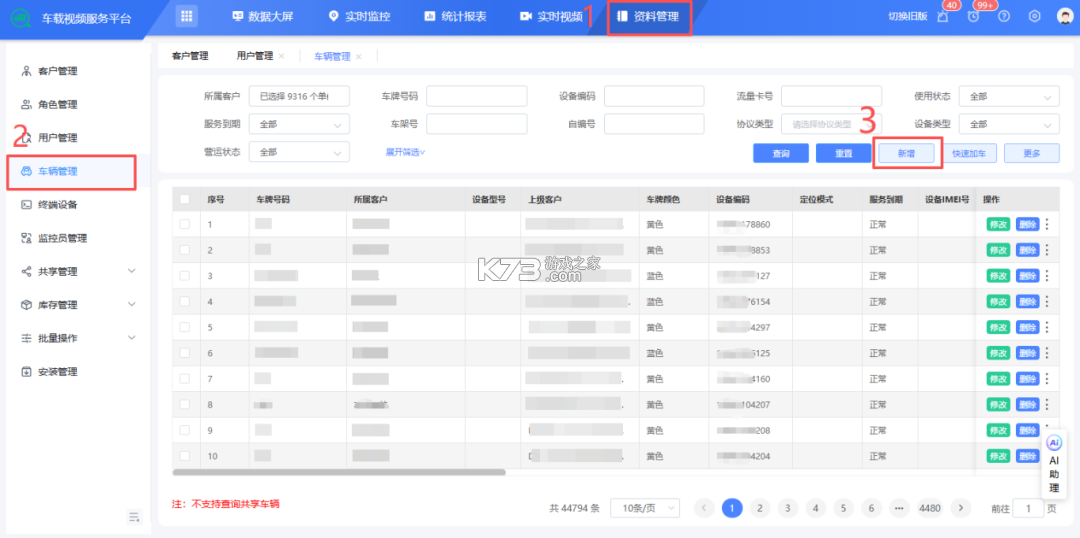Viewport: 1080px width, 538px height.
Task: Check the checkbox for row 10
Action: pyautogui.click(x=185, y=455)
